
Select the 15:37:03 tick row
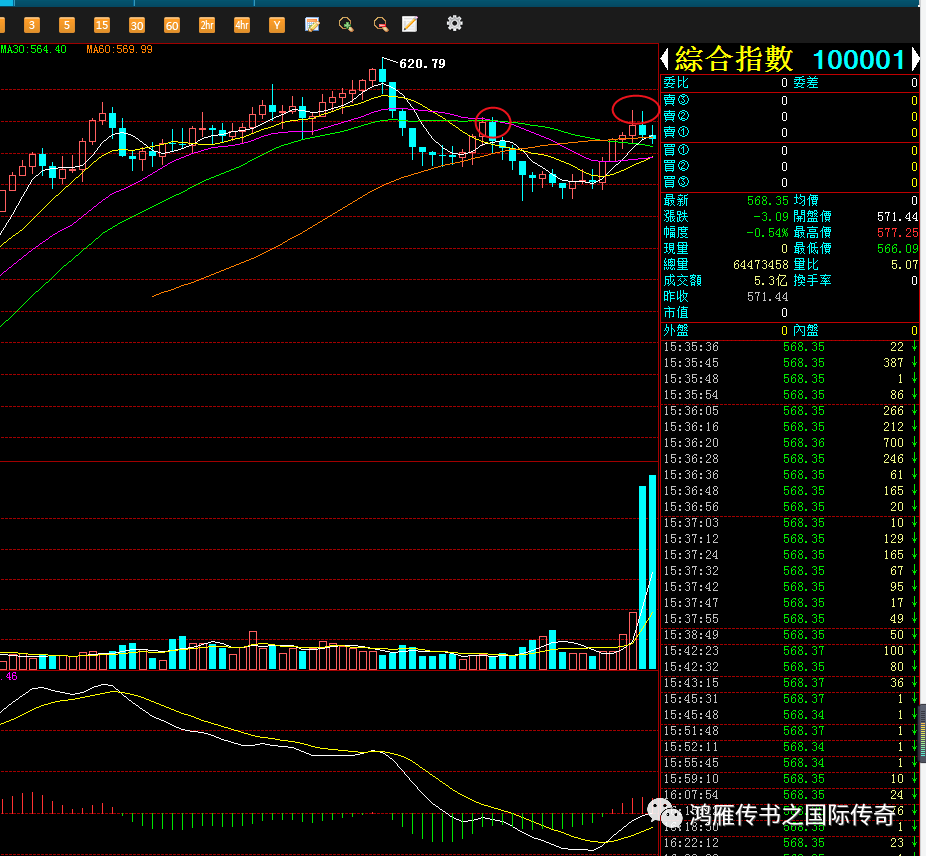click(x=790, y=523)
